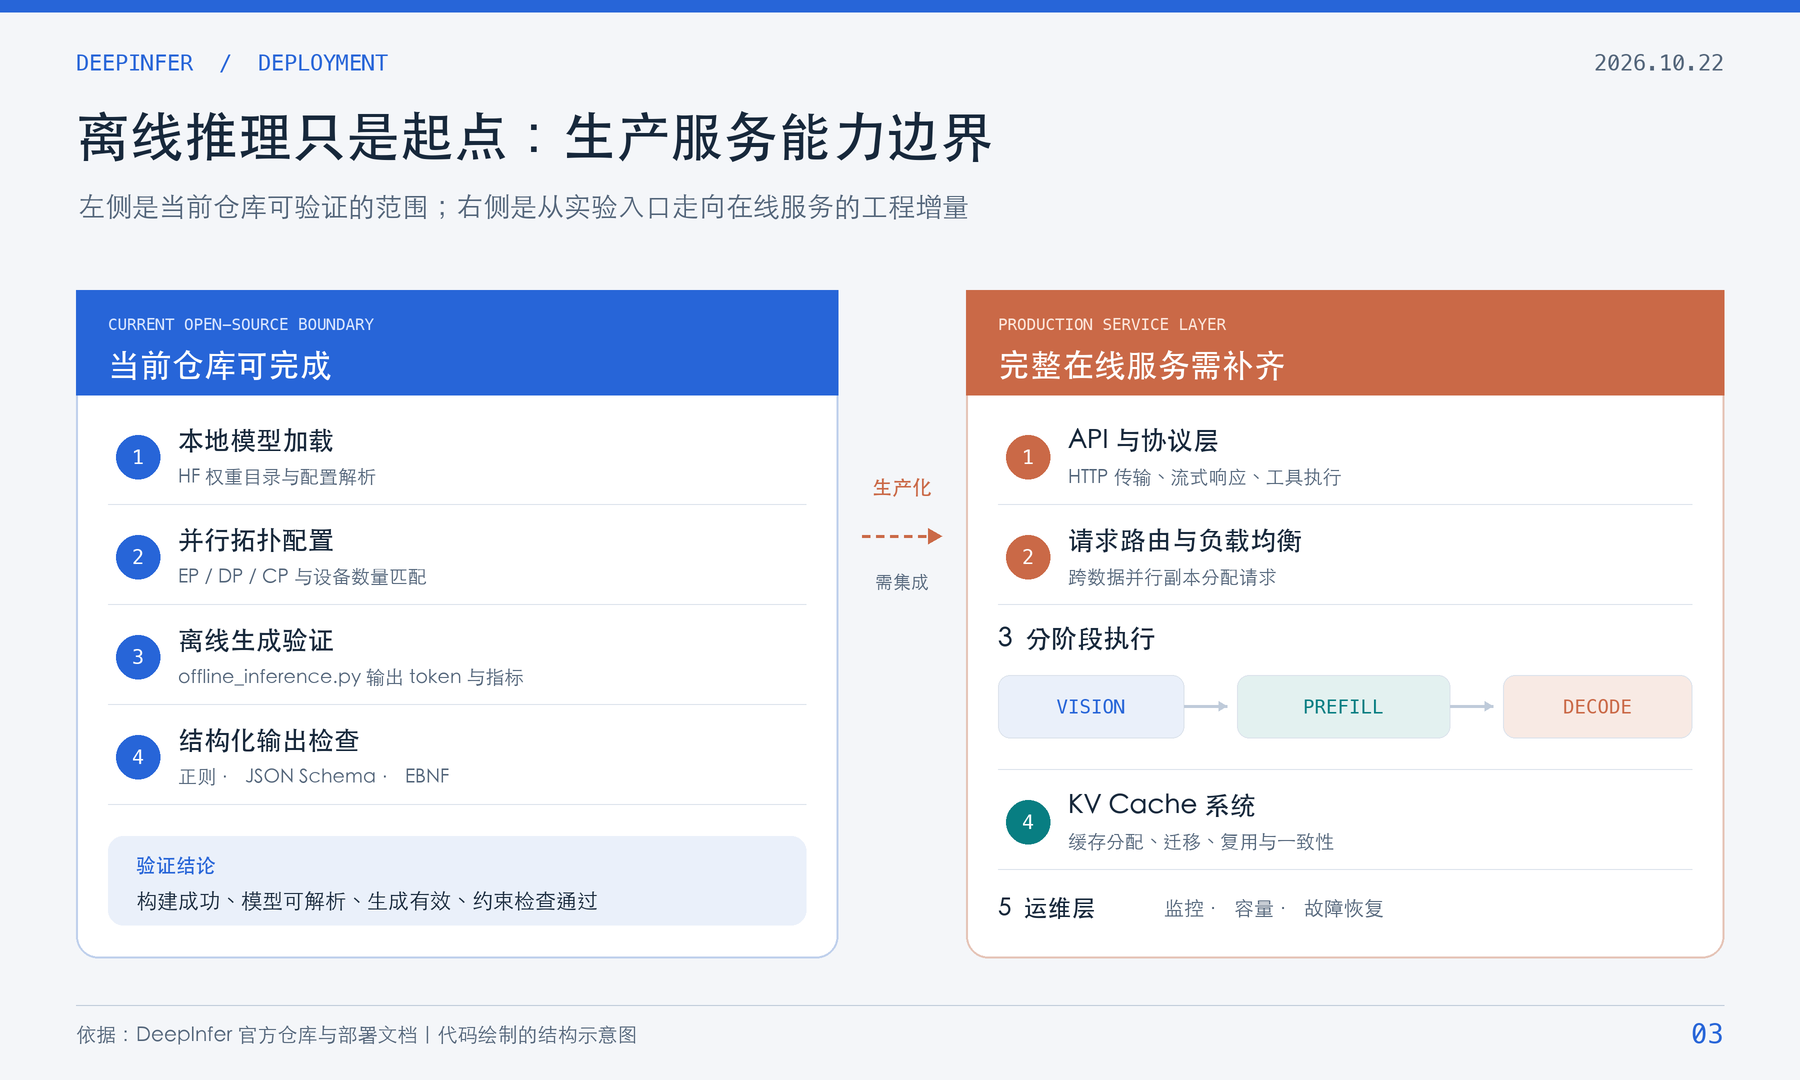Click the text 缓存分配、迁移、复用与一致性
1800x1080 pixels.
coord(1201,842)
